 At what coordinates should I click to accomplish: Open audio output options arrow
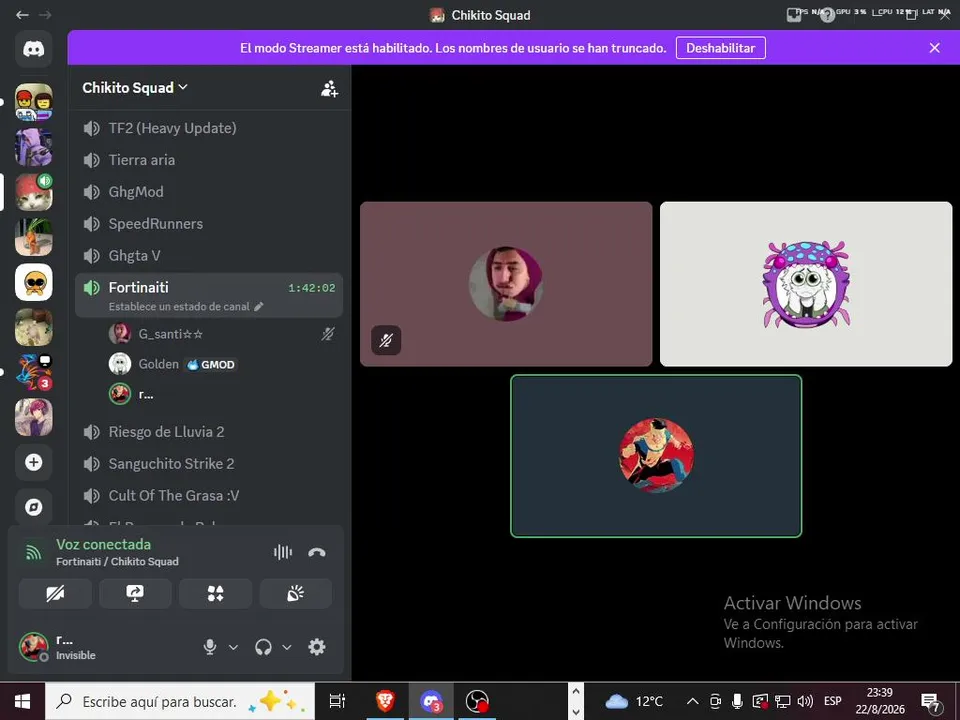click(x=287, y=647)
